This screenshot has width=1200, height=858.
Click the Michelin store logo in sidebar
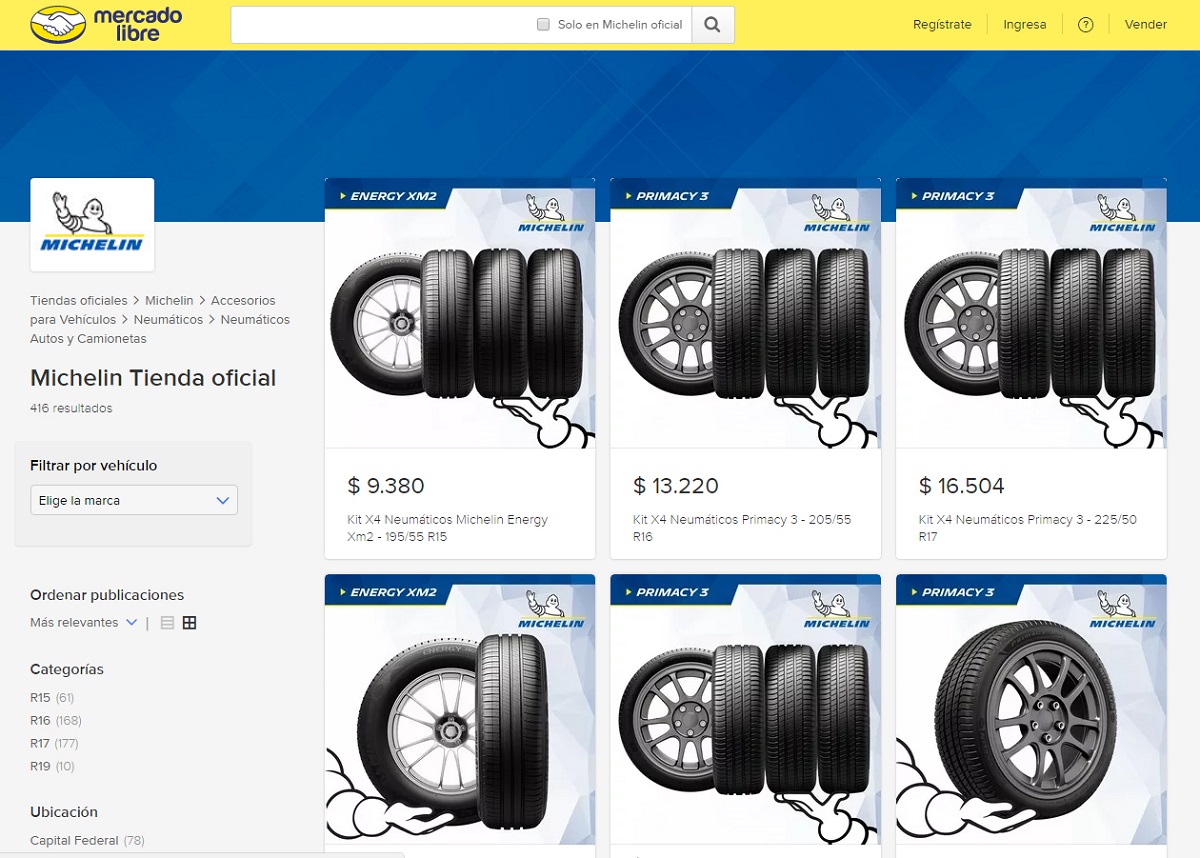[x=92, y=224]
